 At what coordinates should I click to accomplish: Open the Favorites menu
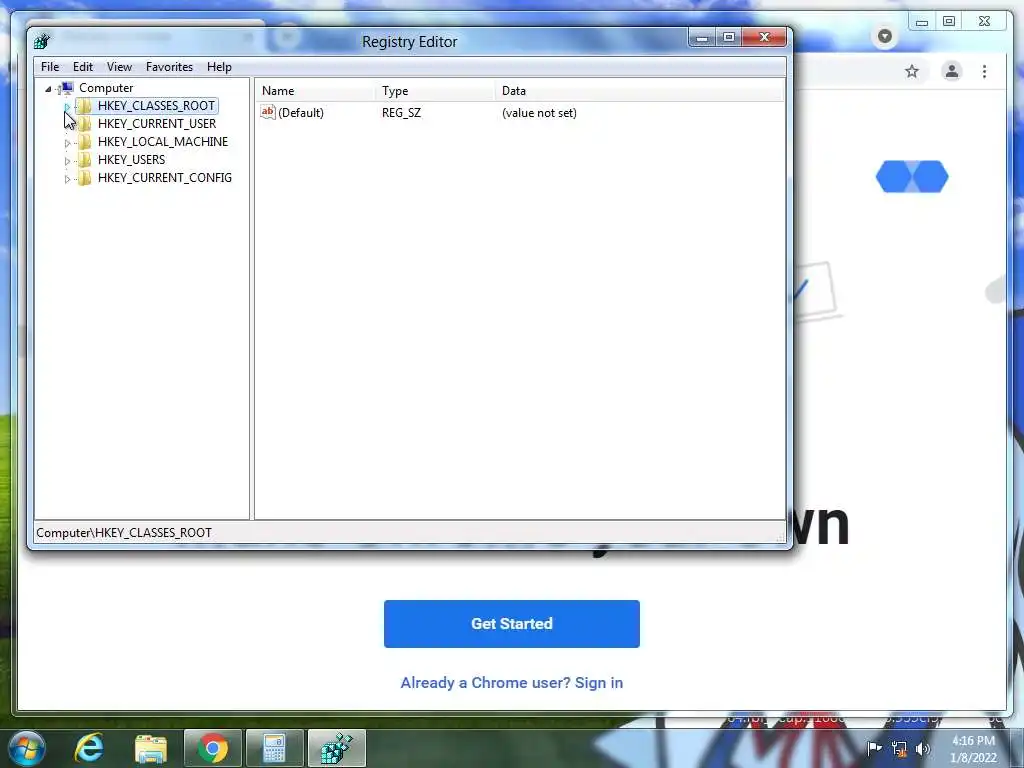pos(169,67)
